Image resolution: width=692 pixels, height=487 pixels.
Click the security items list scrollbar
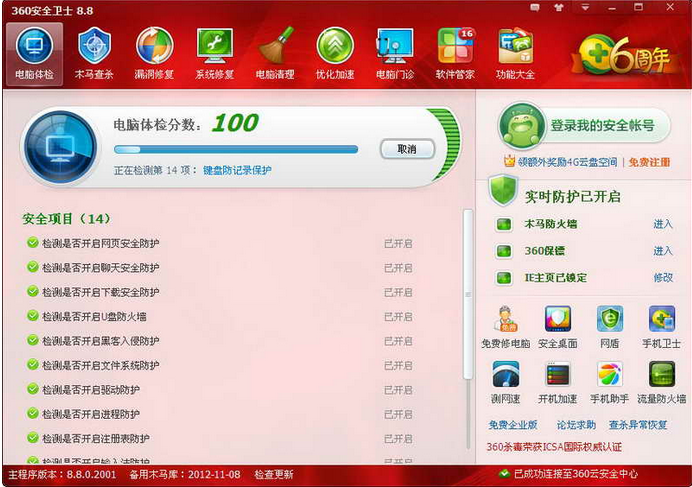[468, 294]
